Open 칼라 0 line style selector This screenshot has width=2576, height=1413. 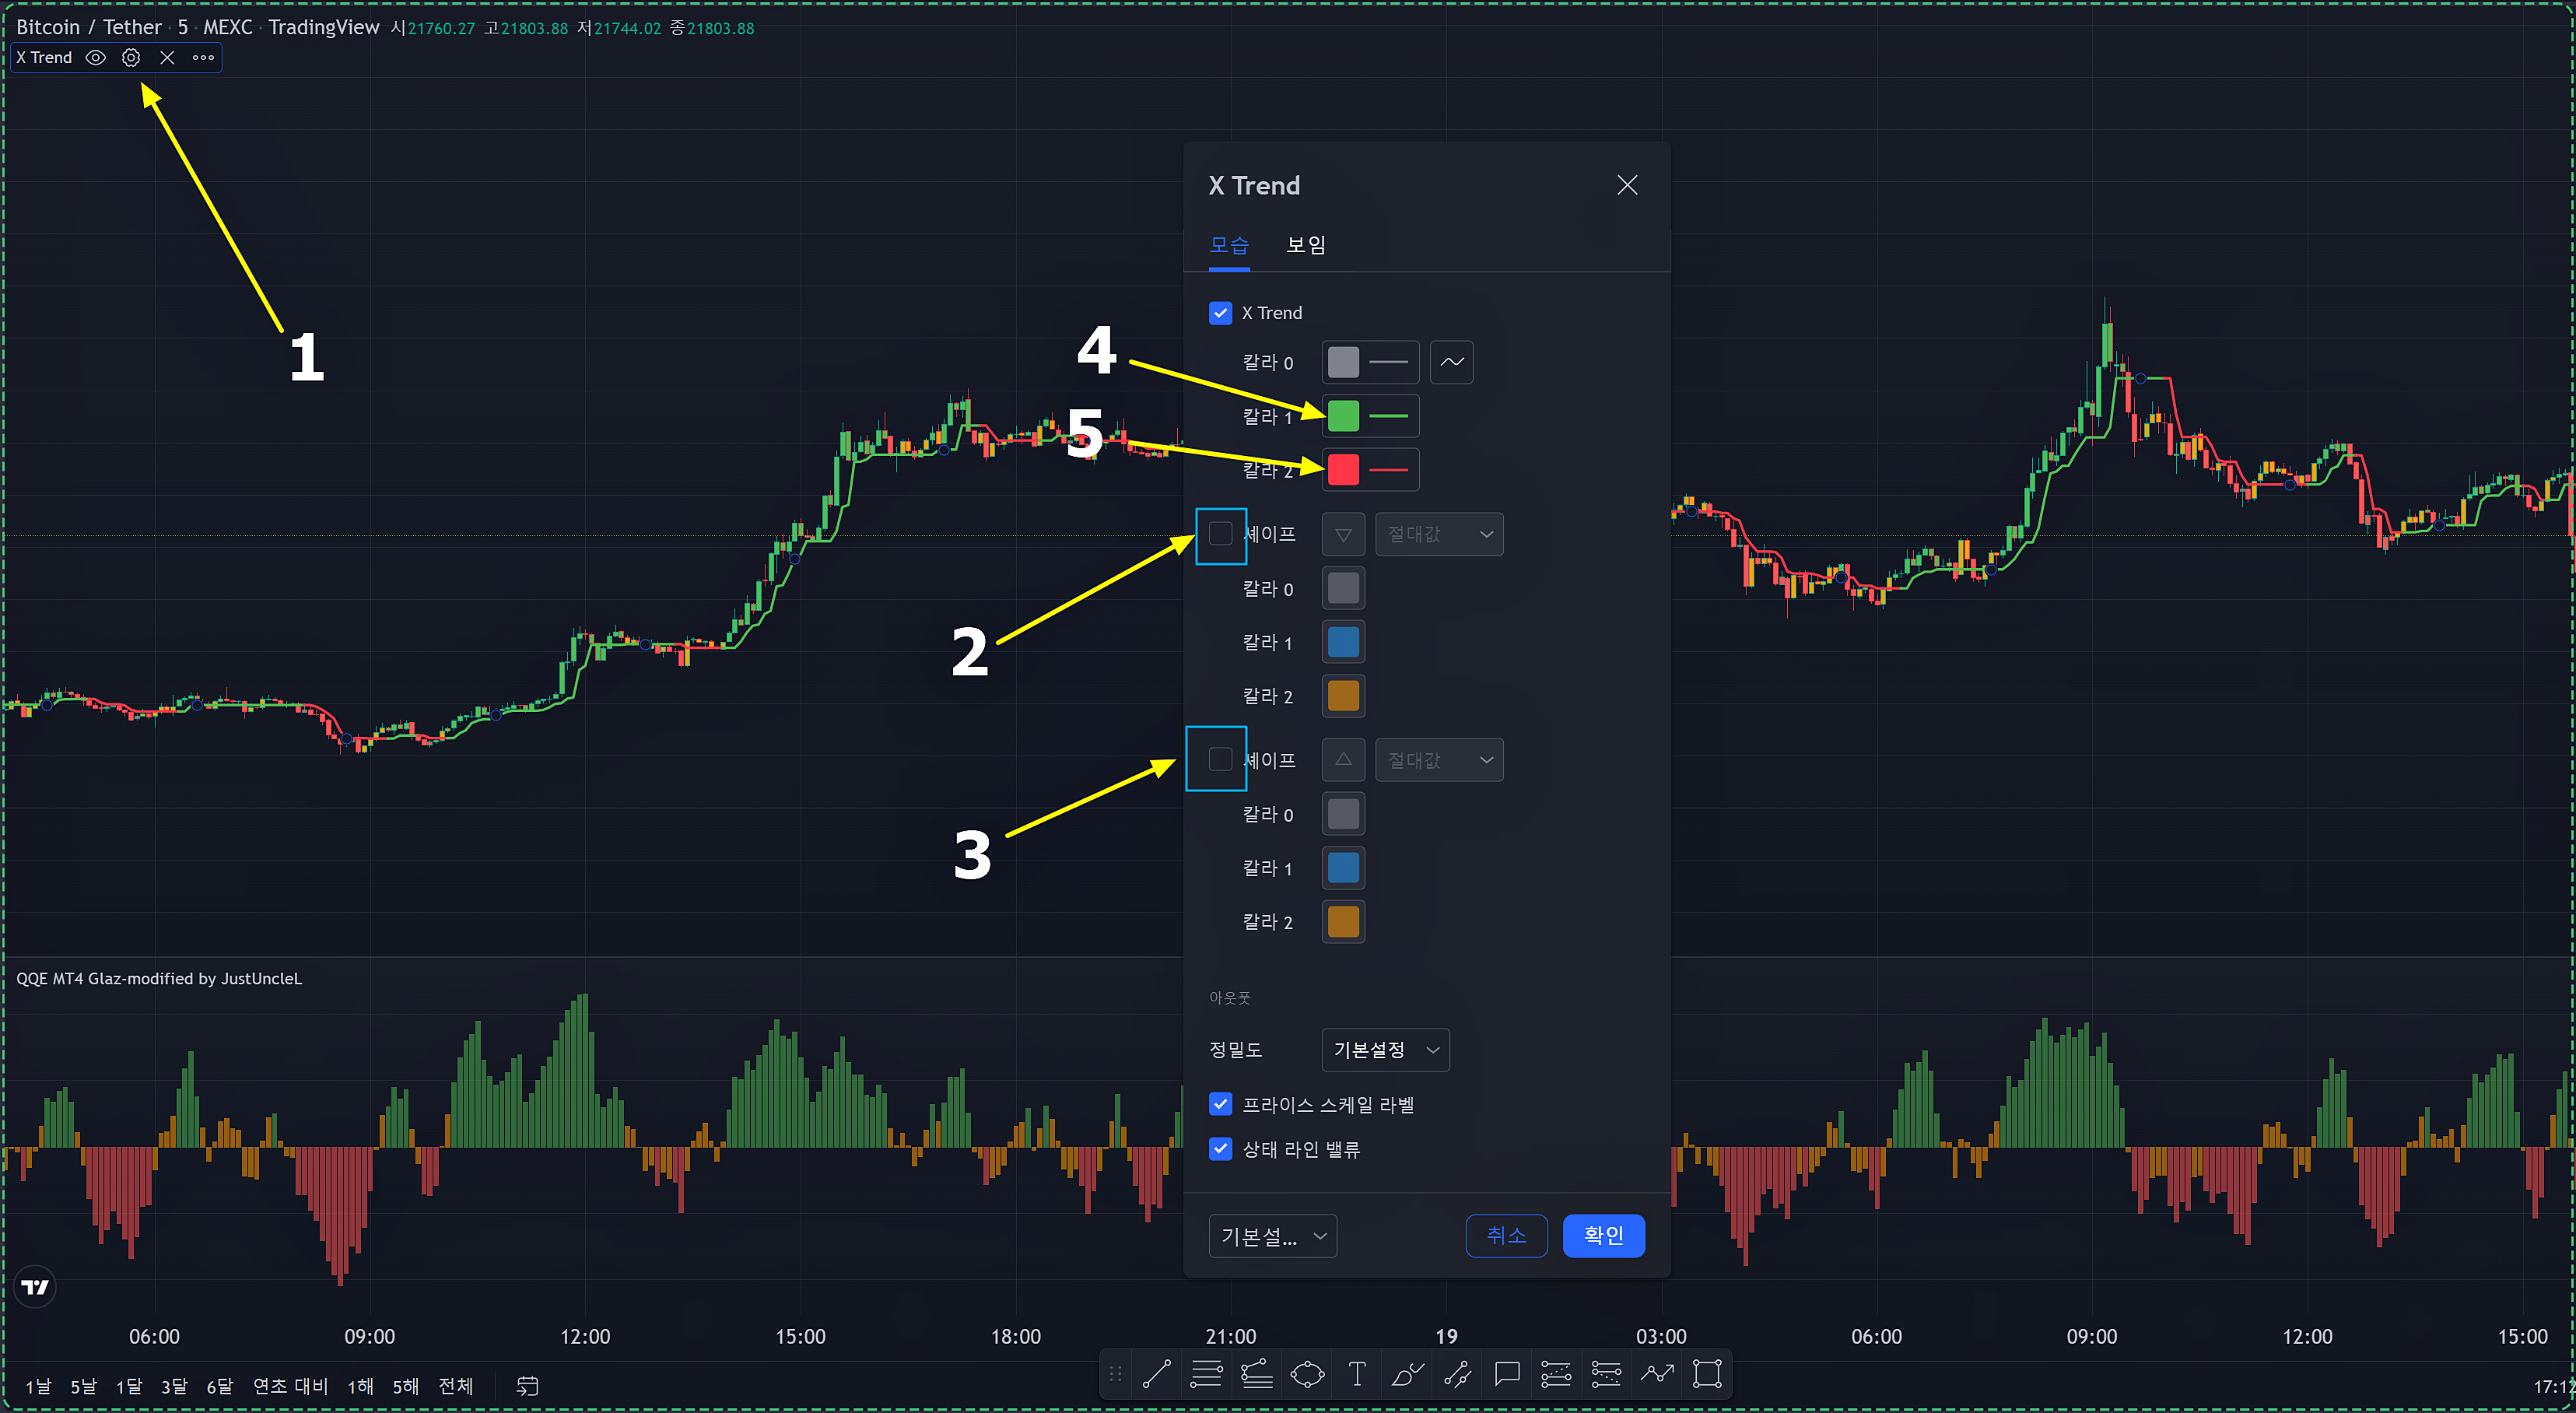(x=1388, y=362)
